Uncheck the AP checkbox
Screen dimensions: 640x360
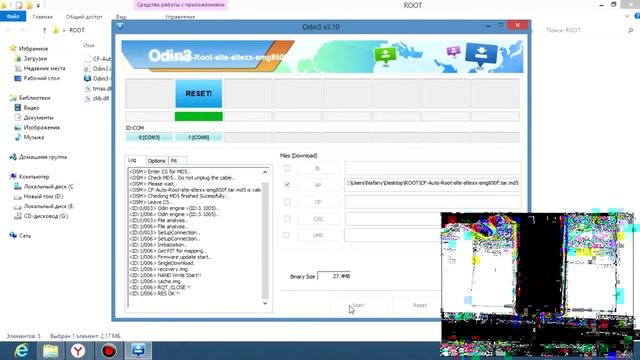pos(287,185)
